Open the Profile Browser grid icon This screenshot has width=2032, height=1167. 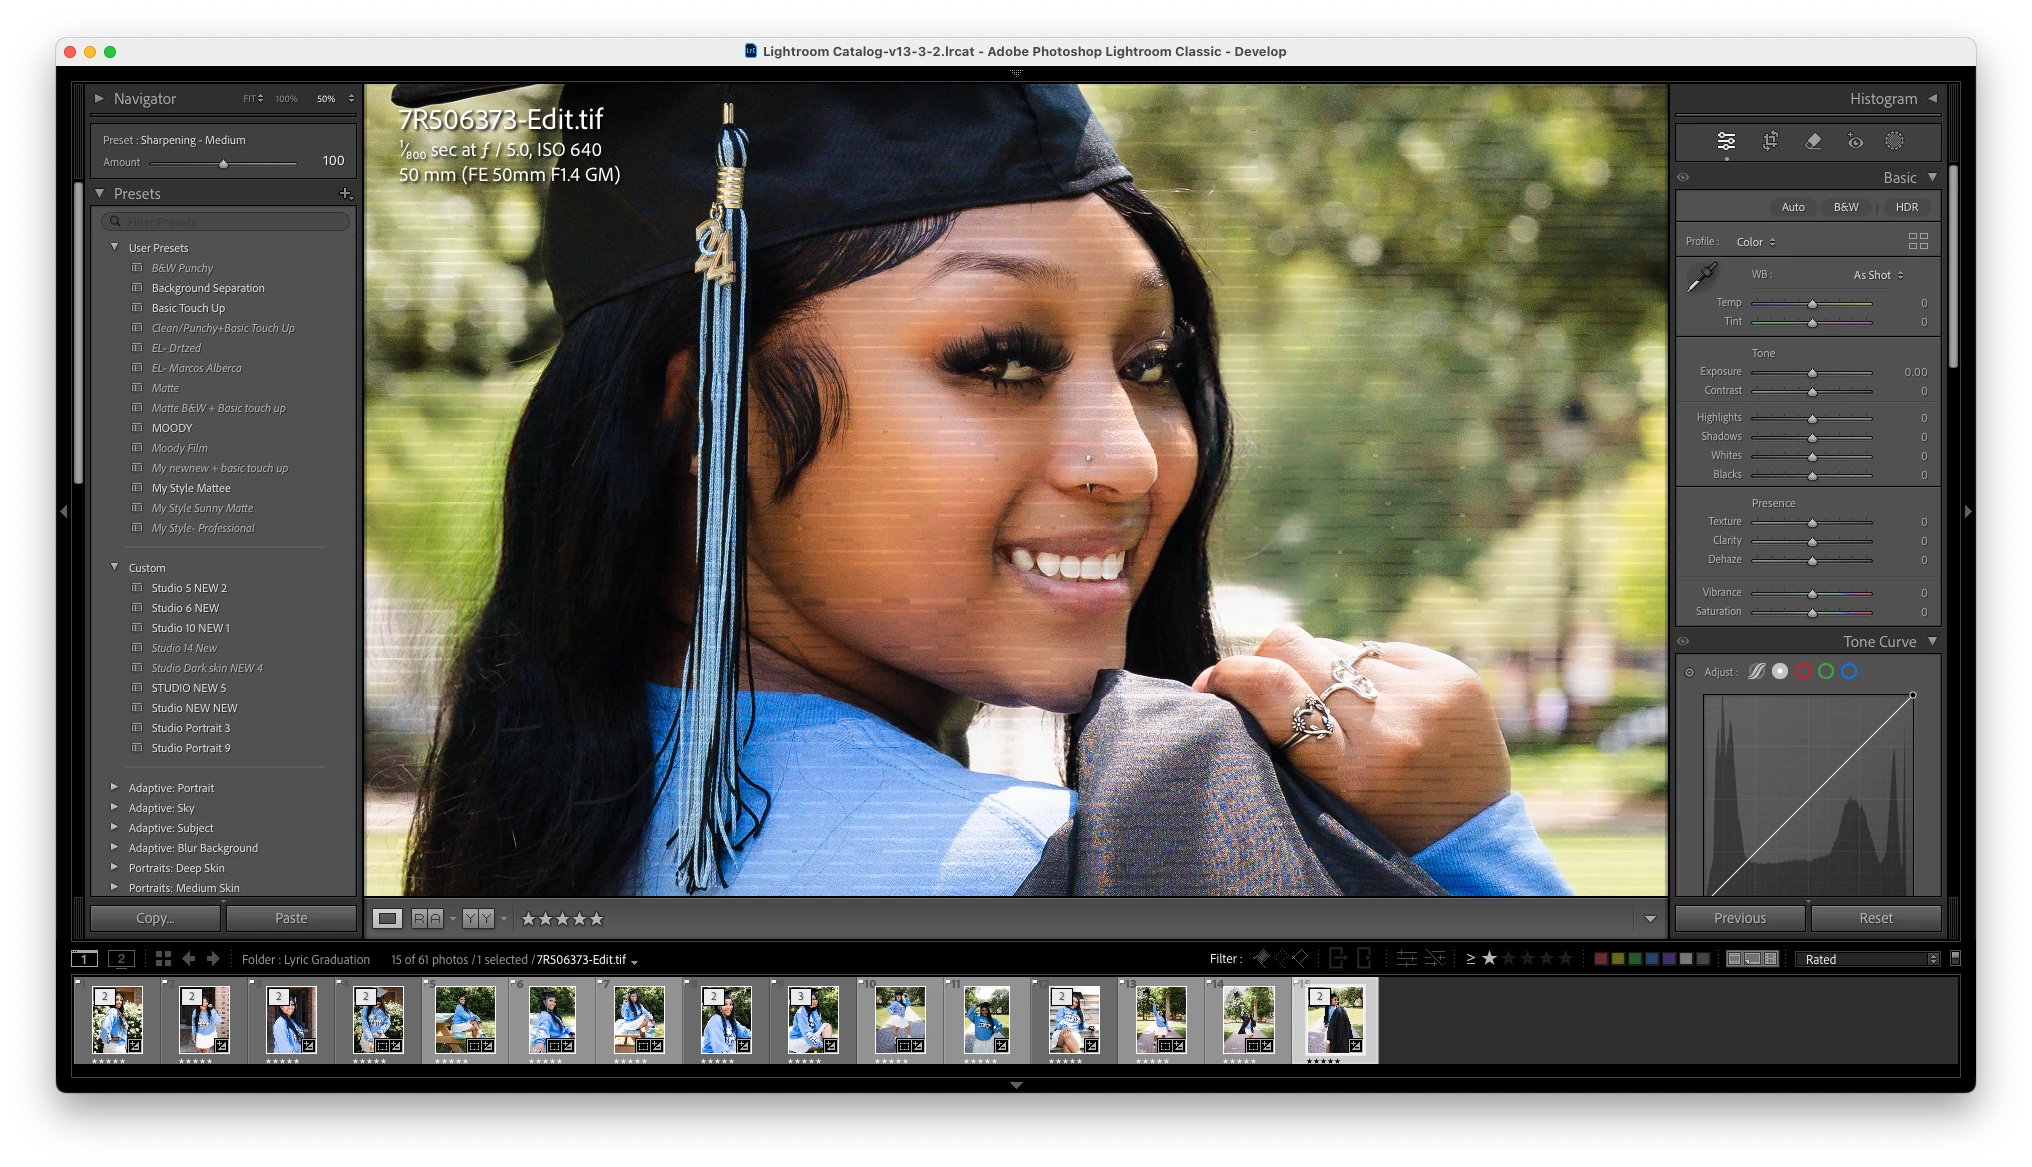pos(1917,241)
